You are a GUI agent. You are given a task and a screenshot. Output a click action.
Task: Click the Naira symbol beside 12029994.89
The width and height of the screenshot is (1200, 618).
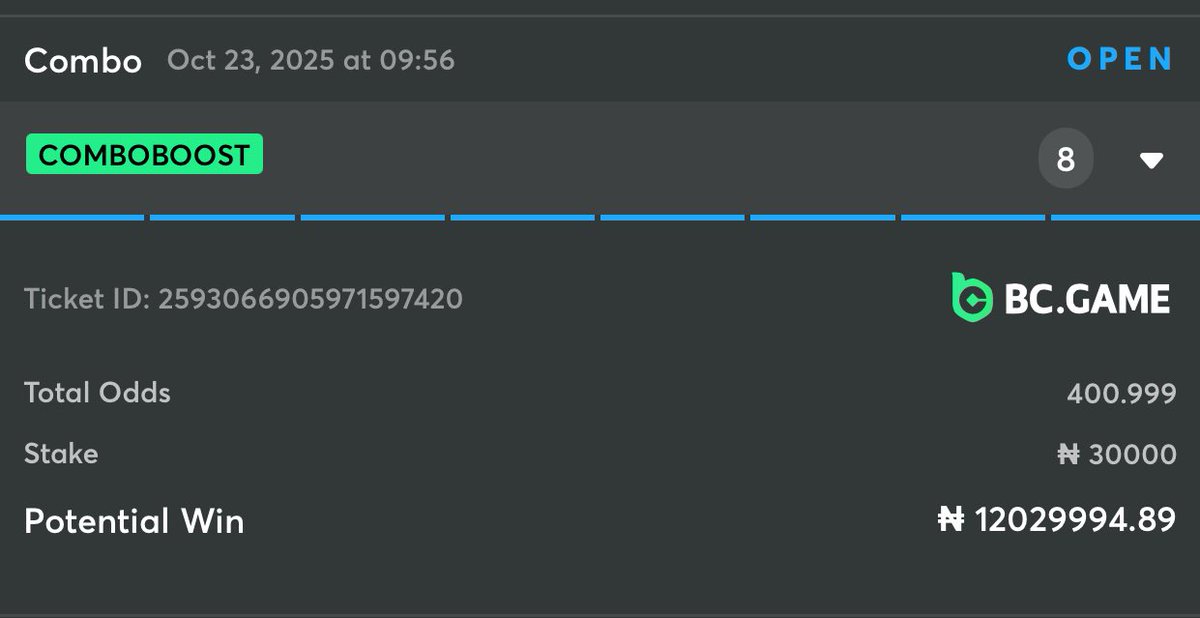(x=951, y=520)
